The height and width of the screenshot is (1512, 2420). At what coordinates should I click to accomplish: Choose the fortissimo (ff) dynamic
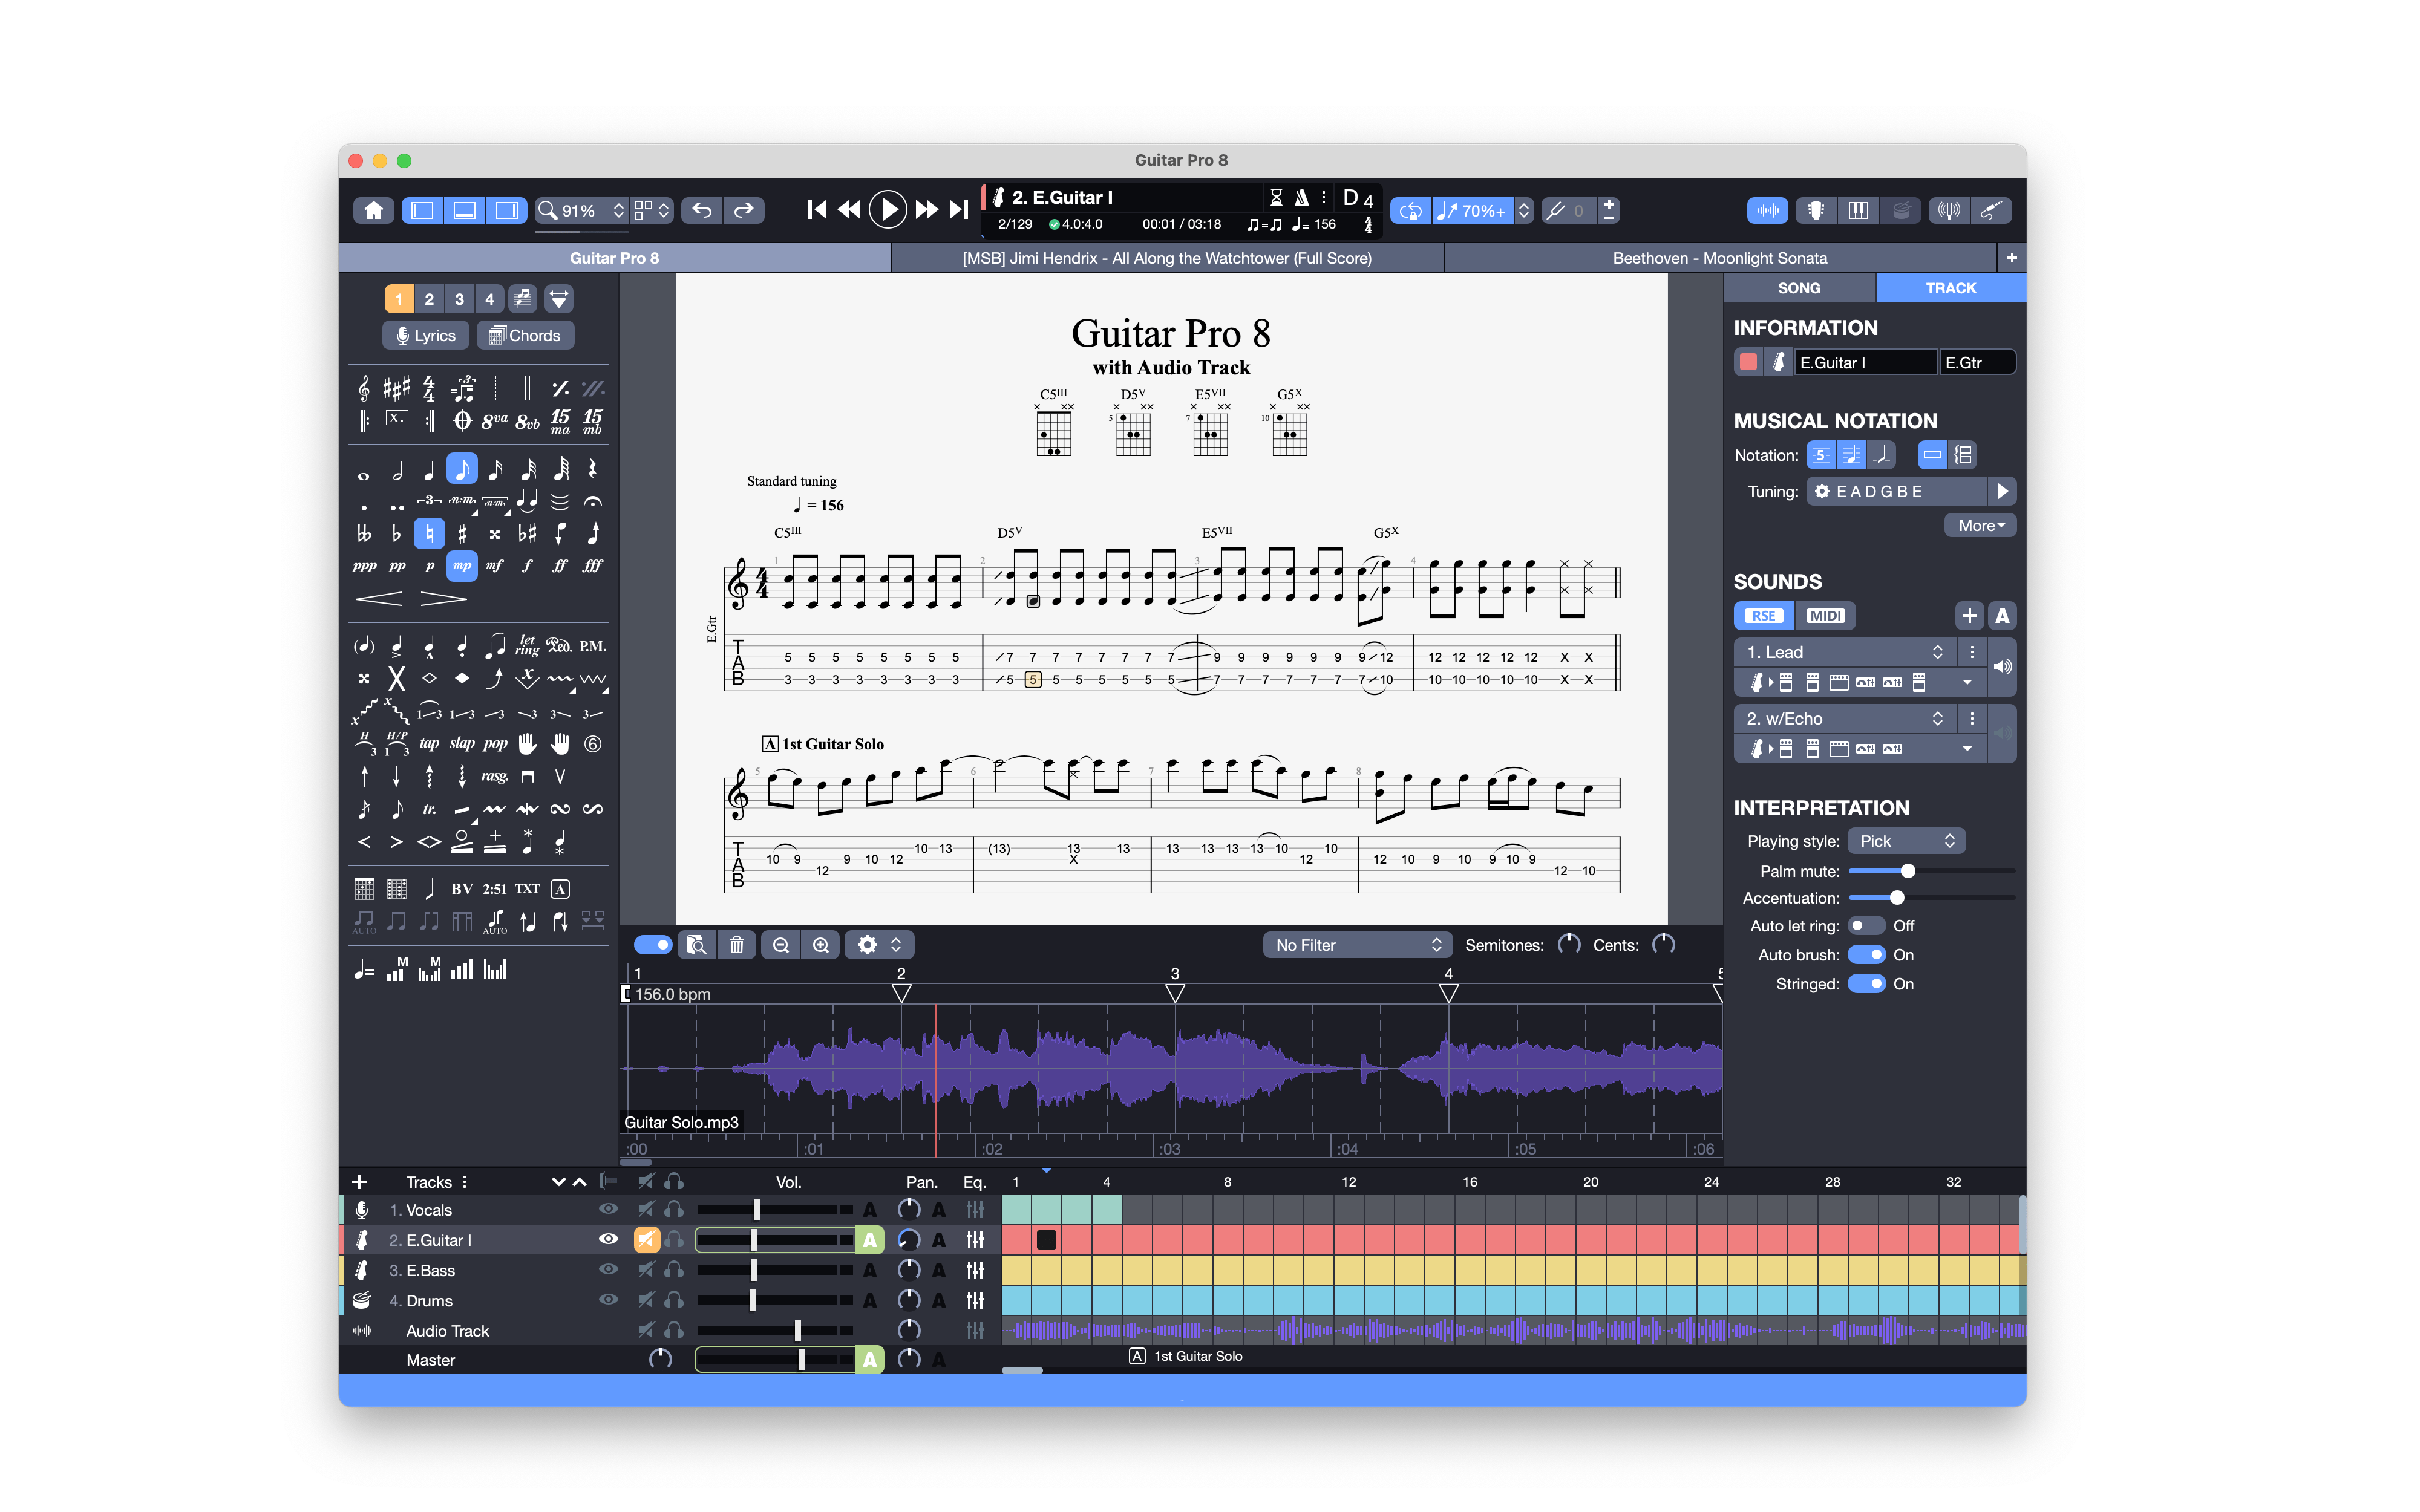point(560,566)
